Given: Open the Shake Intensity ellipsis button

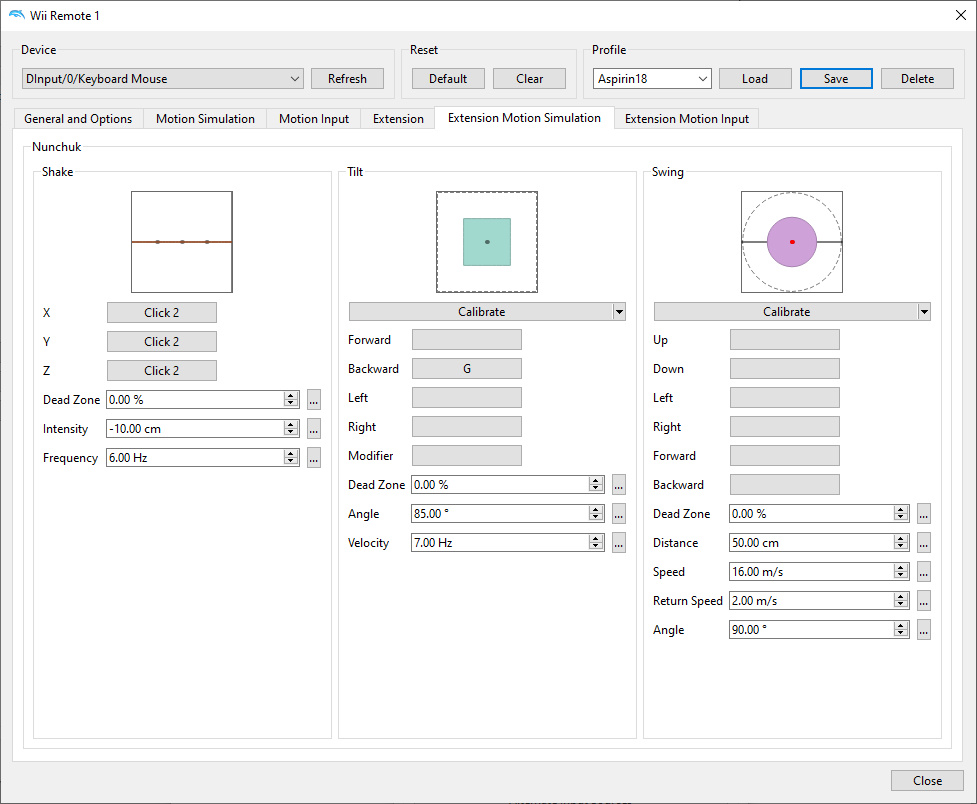Looking at the screenshot, I should [313, 429].
